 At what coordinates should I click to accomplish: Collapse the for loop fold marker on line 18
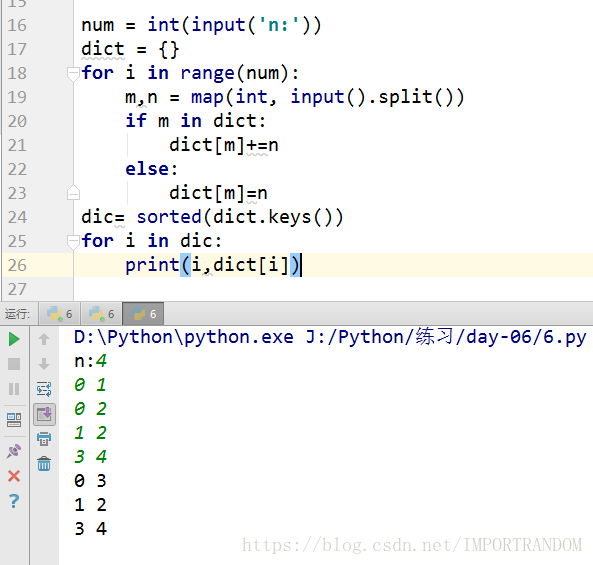(73, 73)
